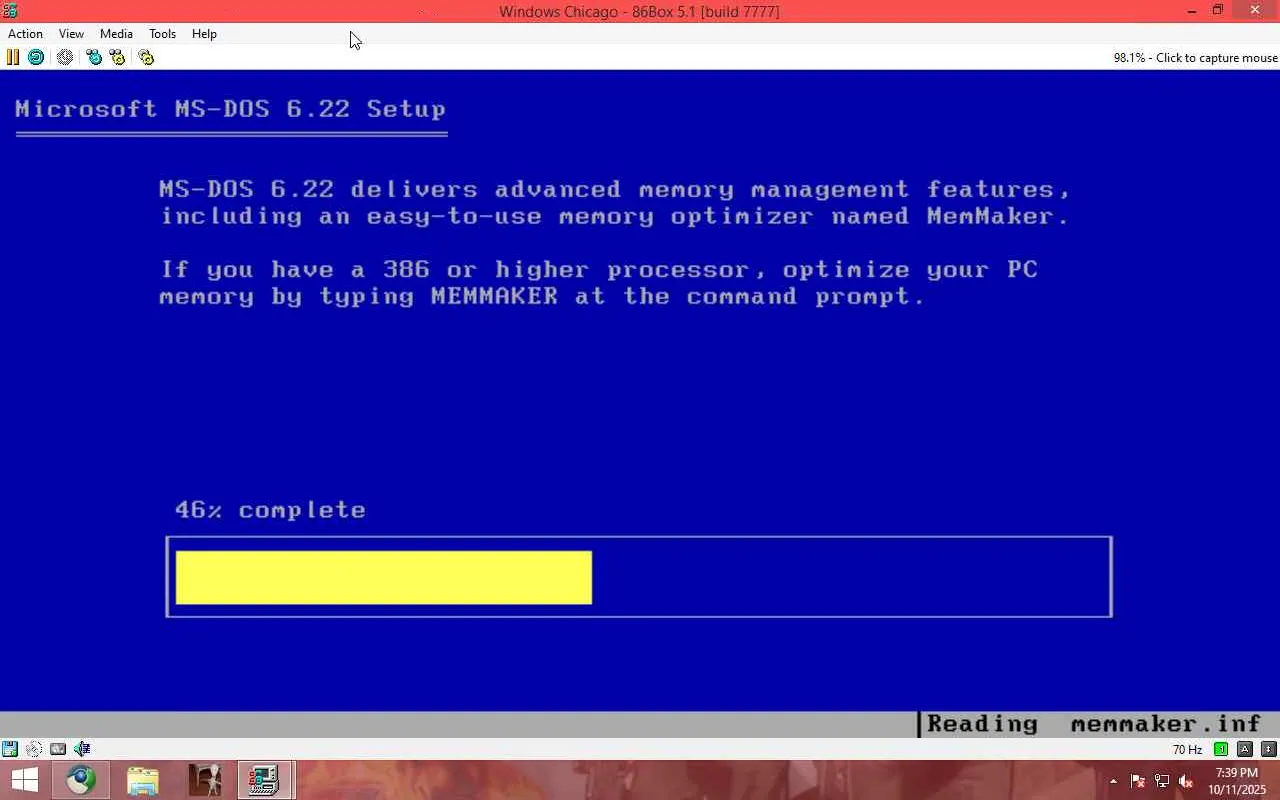Image resolution: width=1280 pixels, height=800 pixels.
Task: Minimize the 86Box window
Action: [x=1192, y=11]
